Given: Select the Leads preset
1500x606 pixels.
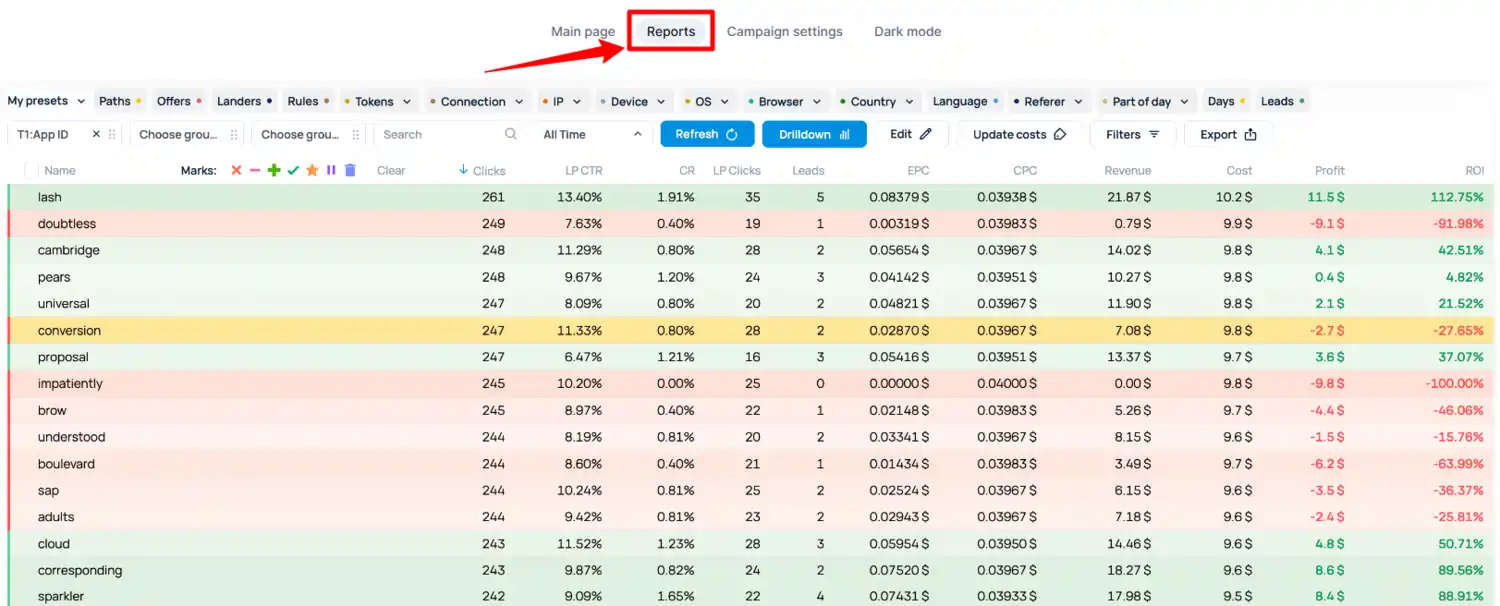Looking at the screenshot, I should click(x=1283, y=101).
